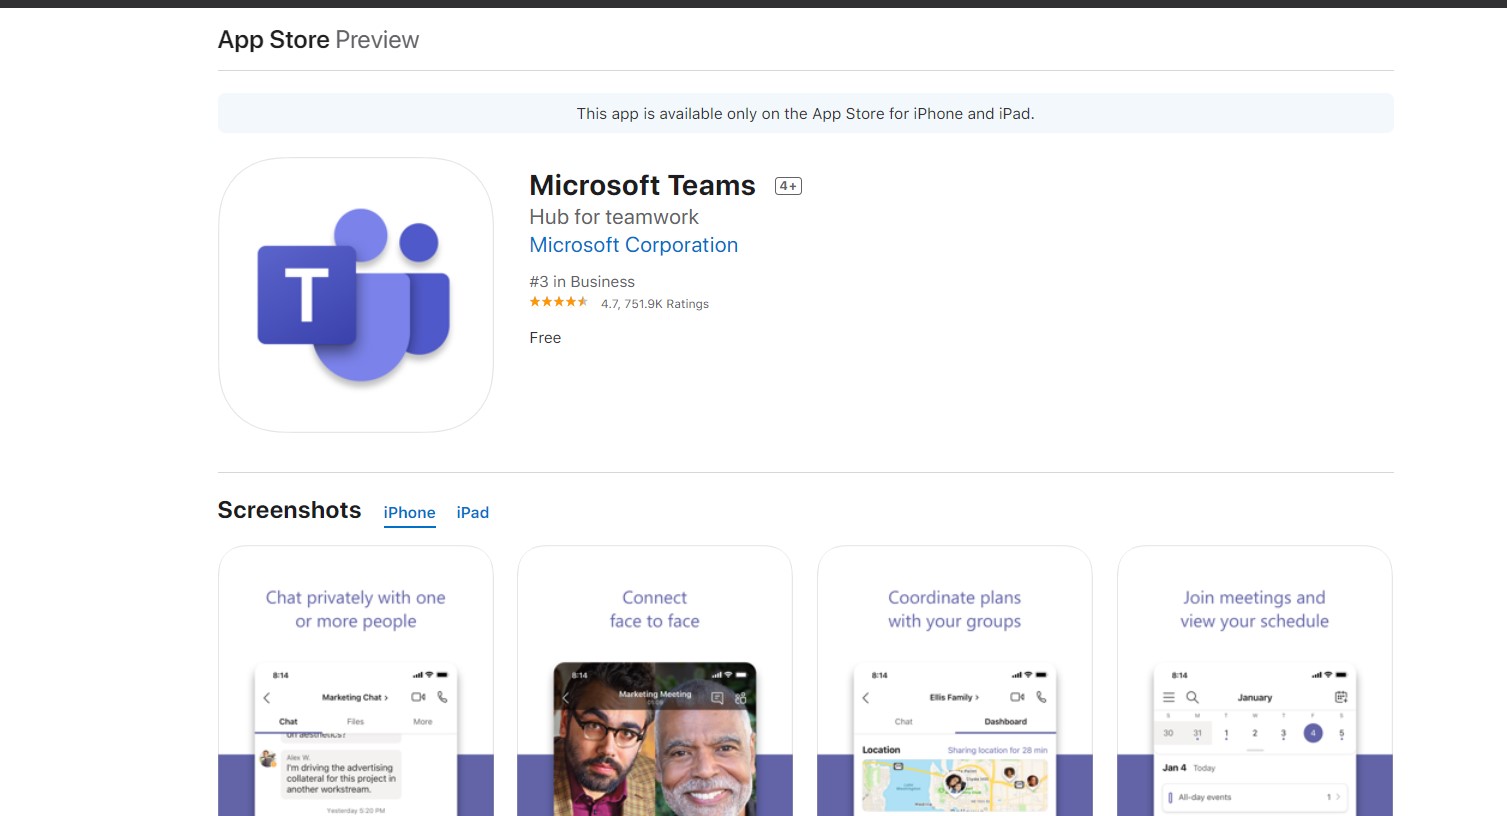
Task: Click the '#3 in Business' ranking text
Action: [582, 282]
